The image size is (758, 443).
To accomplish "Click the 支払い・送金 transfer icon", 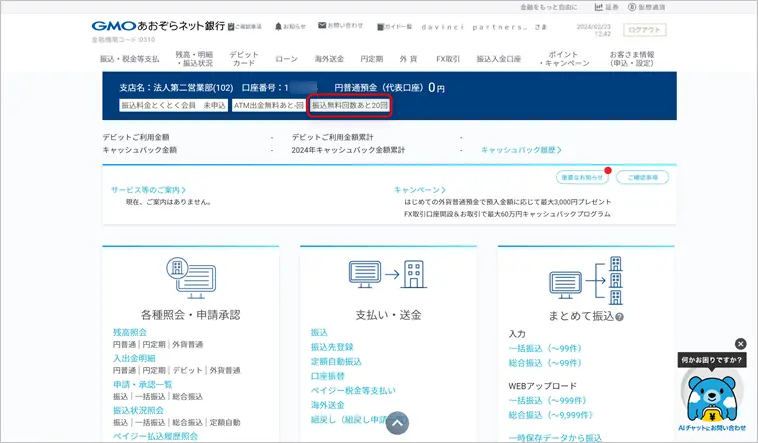I will coord(387,275).
